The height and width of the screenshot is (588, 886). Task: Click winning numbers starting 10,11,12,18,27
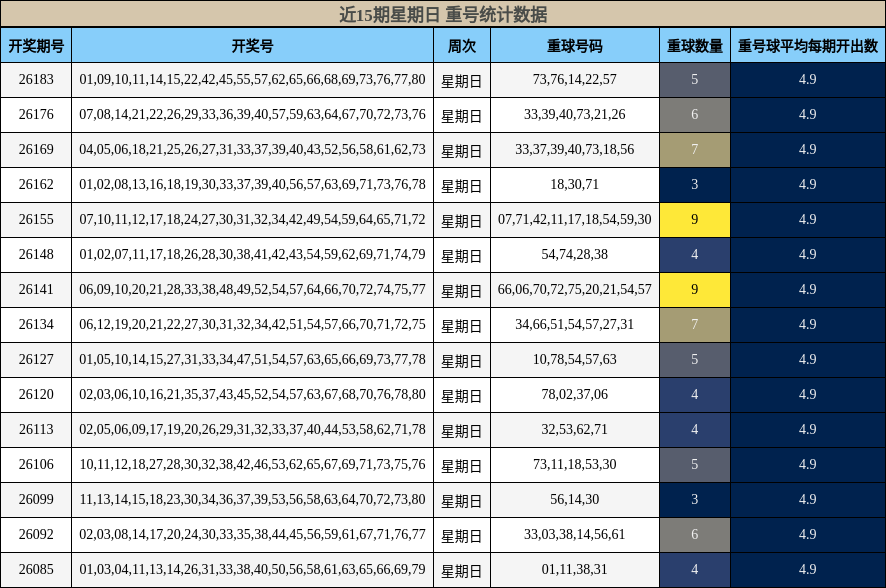(x=253, y=465)
